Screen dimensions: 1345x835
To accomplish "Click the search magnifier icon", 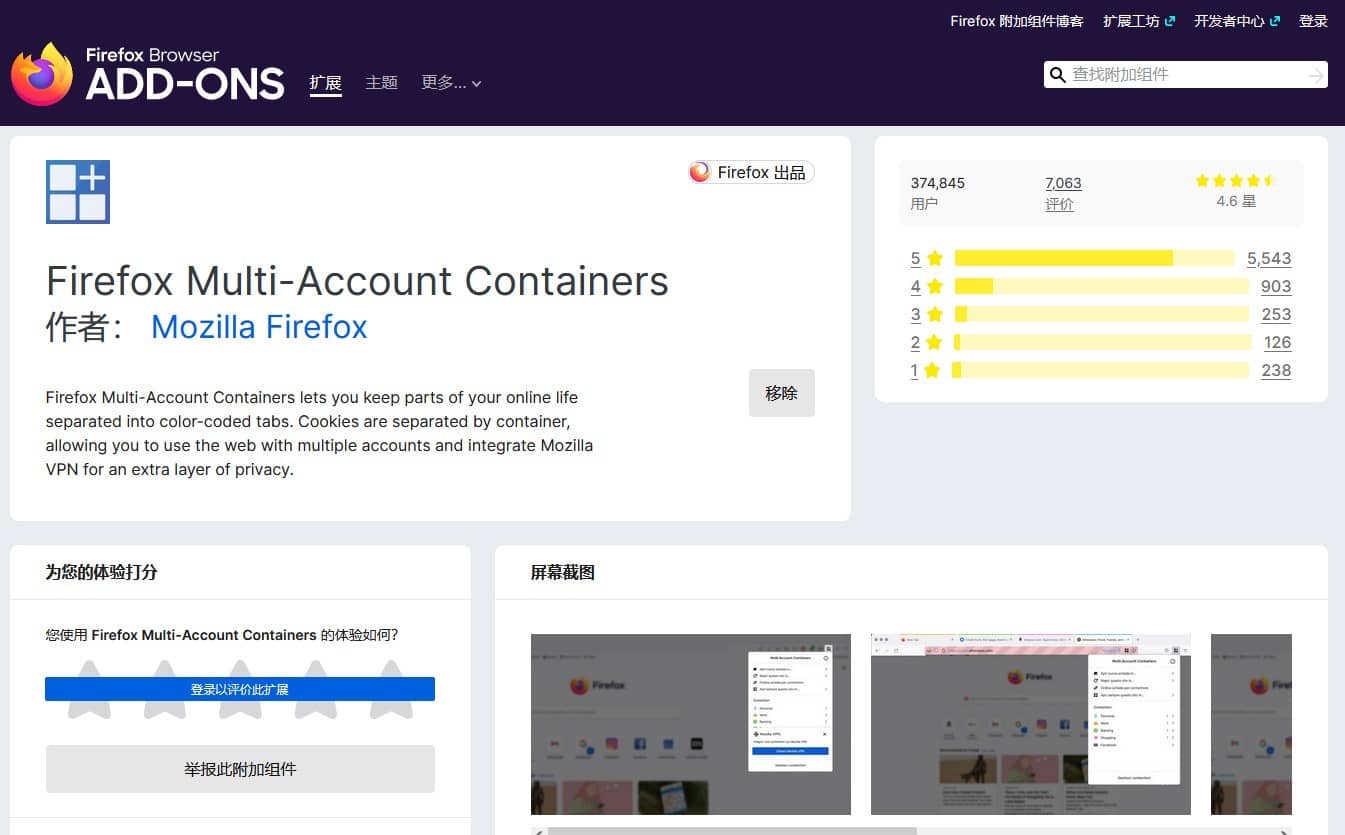I will pos(1057,75).
